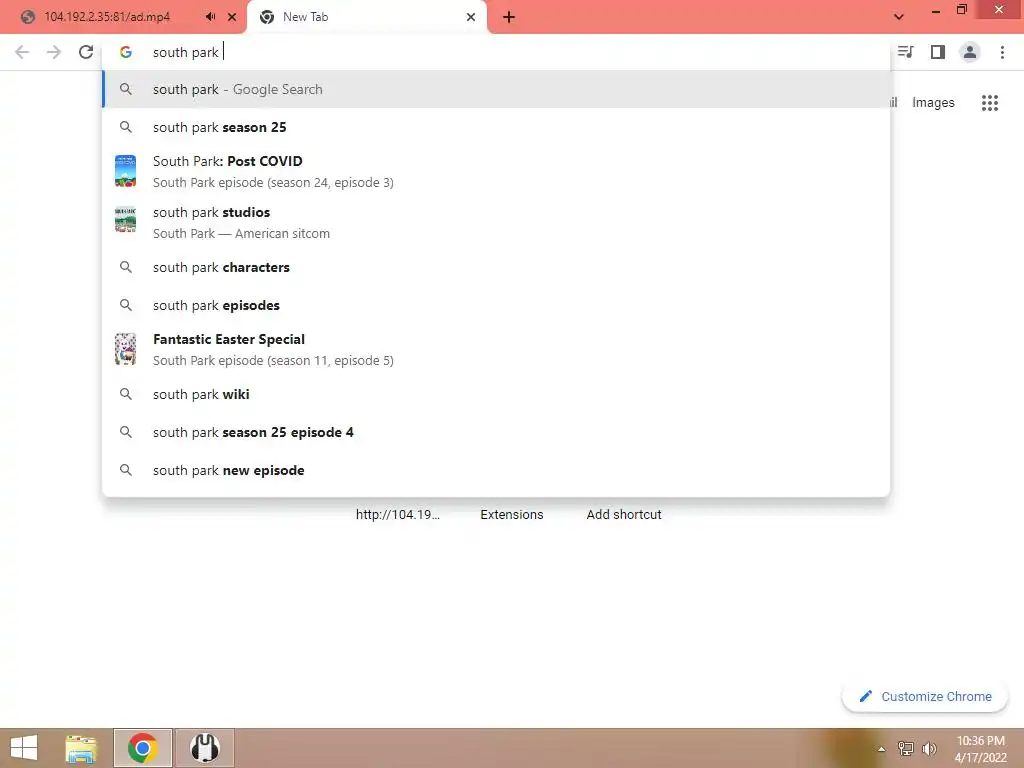Click the Add shortcut tile

click(x=624, y=515)
